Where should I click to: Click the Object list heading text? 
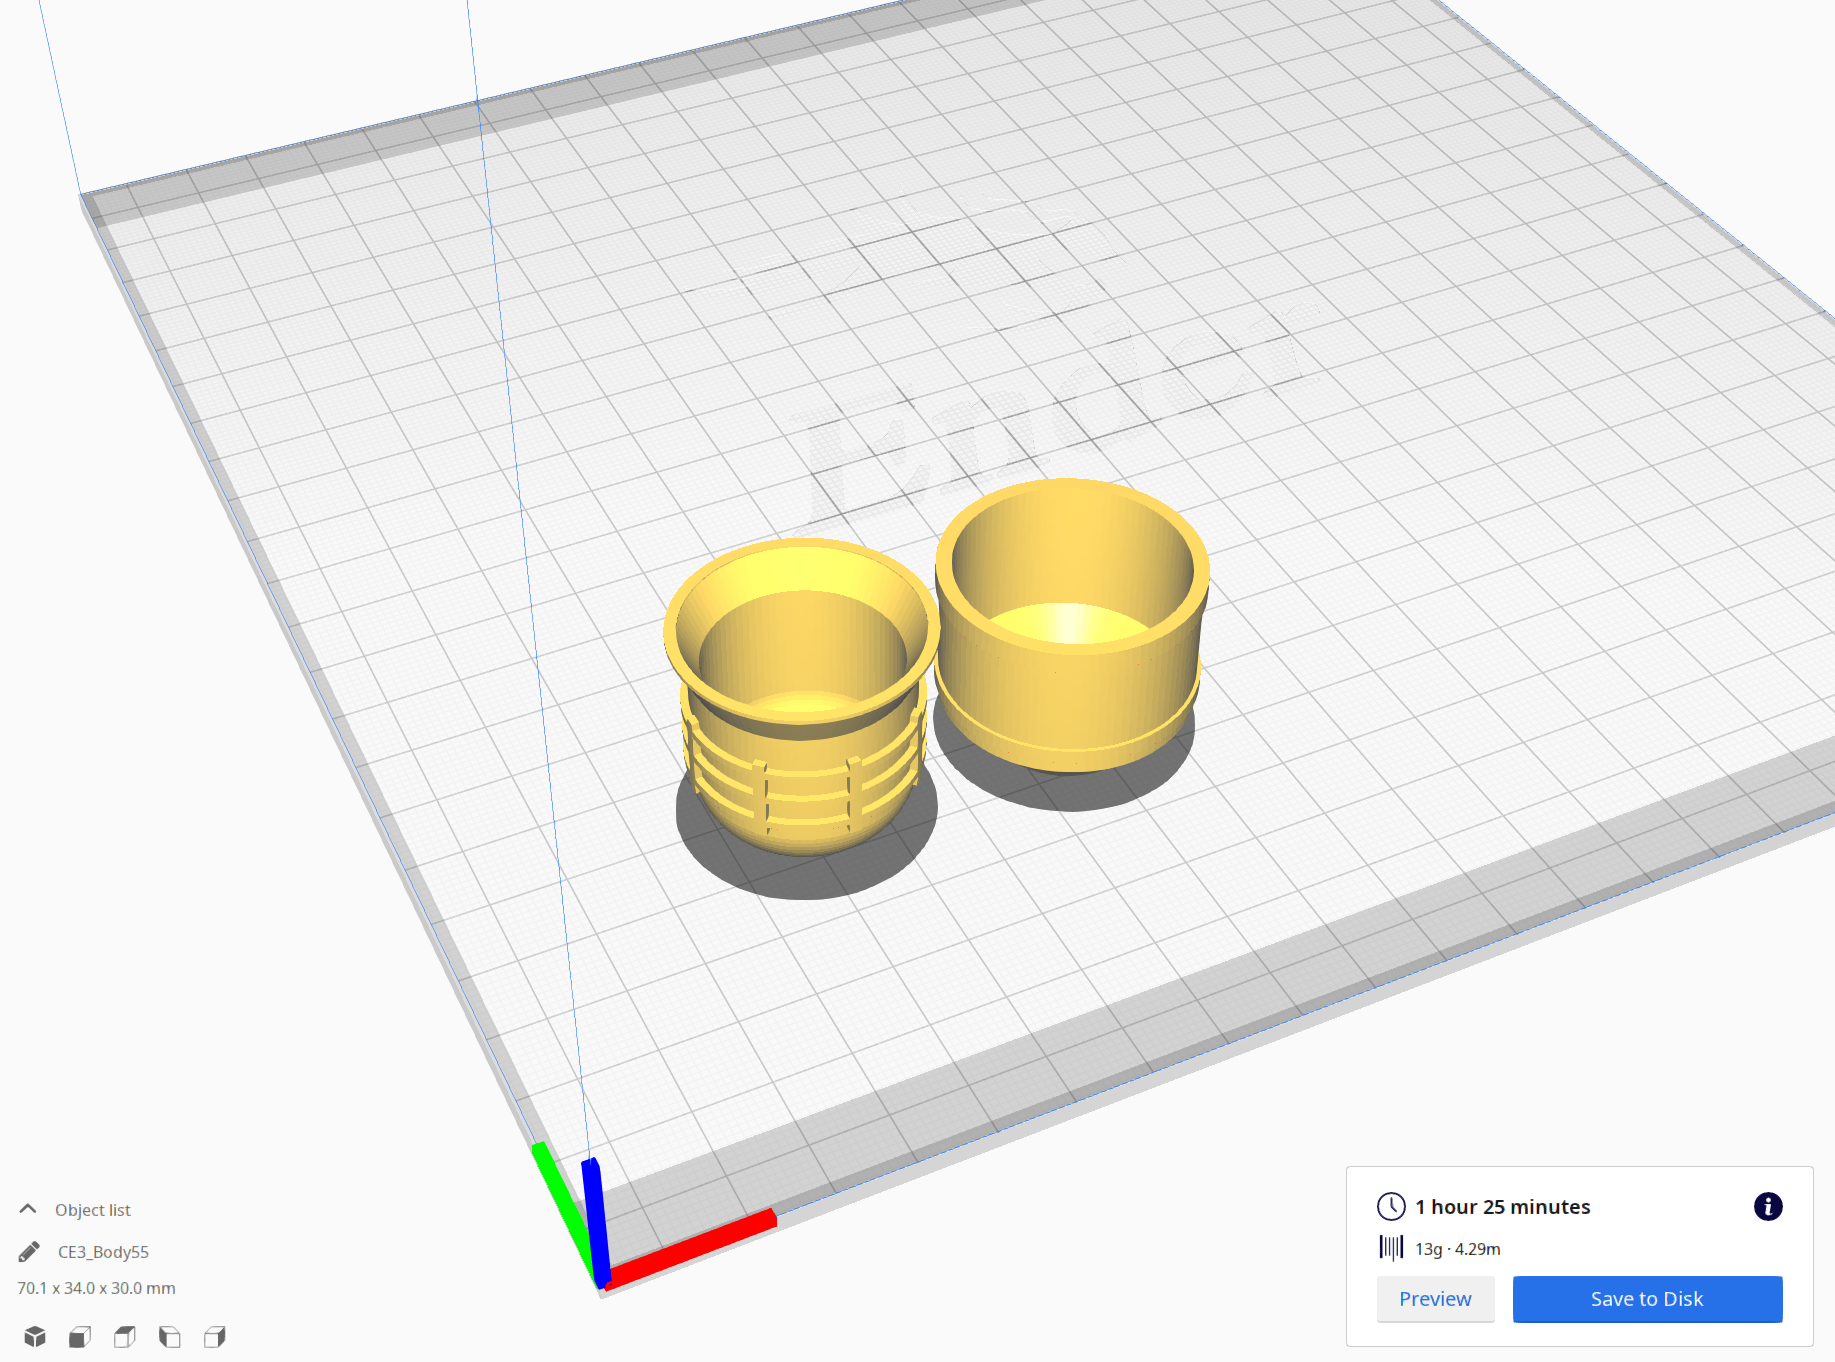[x=93, y=1210]
